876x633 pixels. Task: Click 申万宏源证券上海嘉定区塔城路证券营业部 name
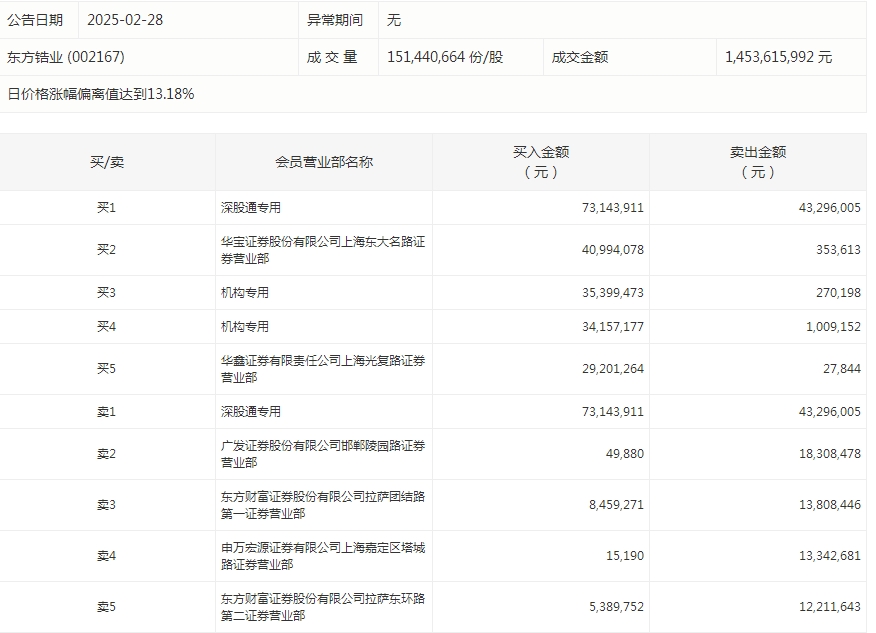323,556
